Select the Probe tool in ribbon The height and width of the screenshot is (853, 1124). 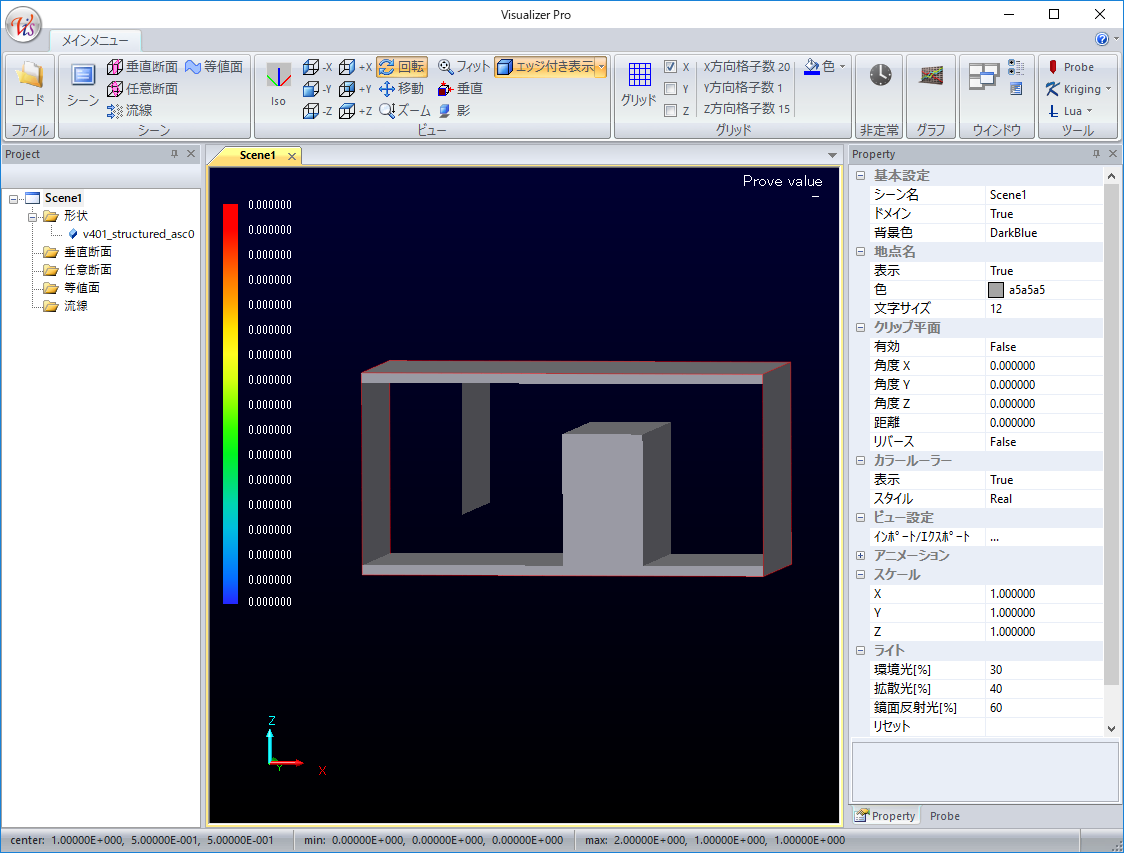coord(1070,67)
